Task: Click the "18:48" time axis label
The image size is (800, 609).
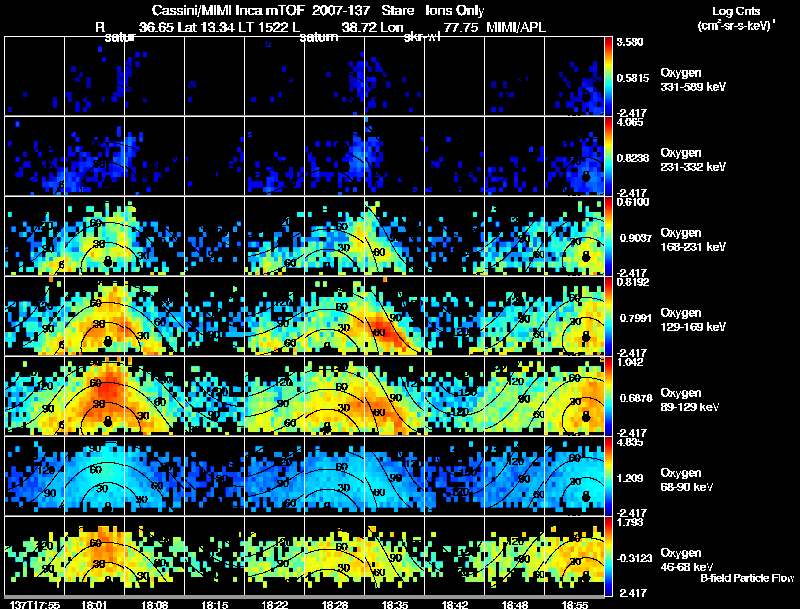Action: click(514, 604)
